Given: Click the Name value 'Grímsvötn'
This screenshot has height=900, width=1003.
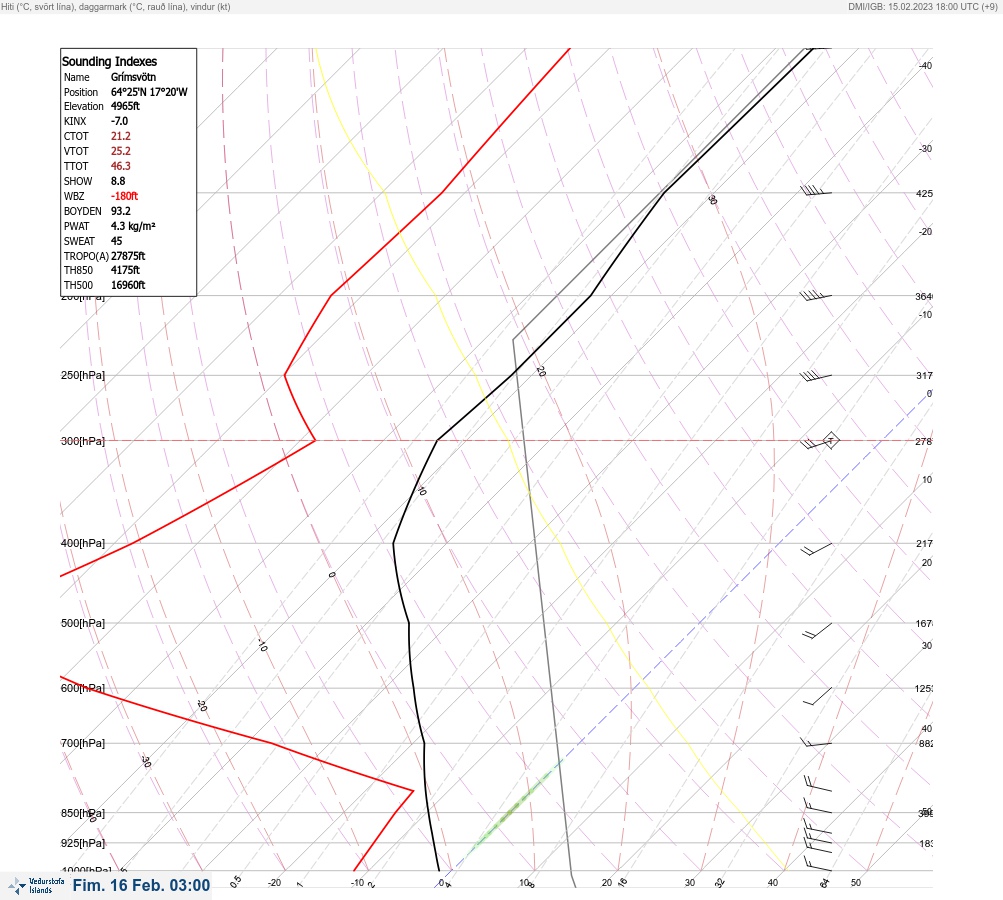Looking at the screenshot, I should pos(133,77).
